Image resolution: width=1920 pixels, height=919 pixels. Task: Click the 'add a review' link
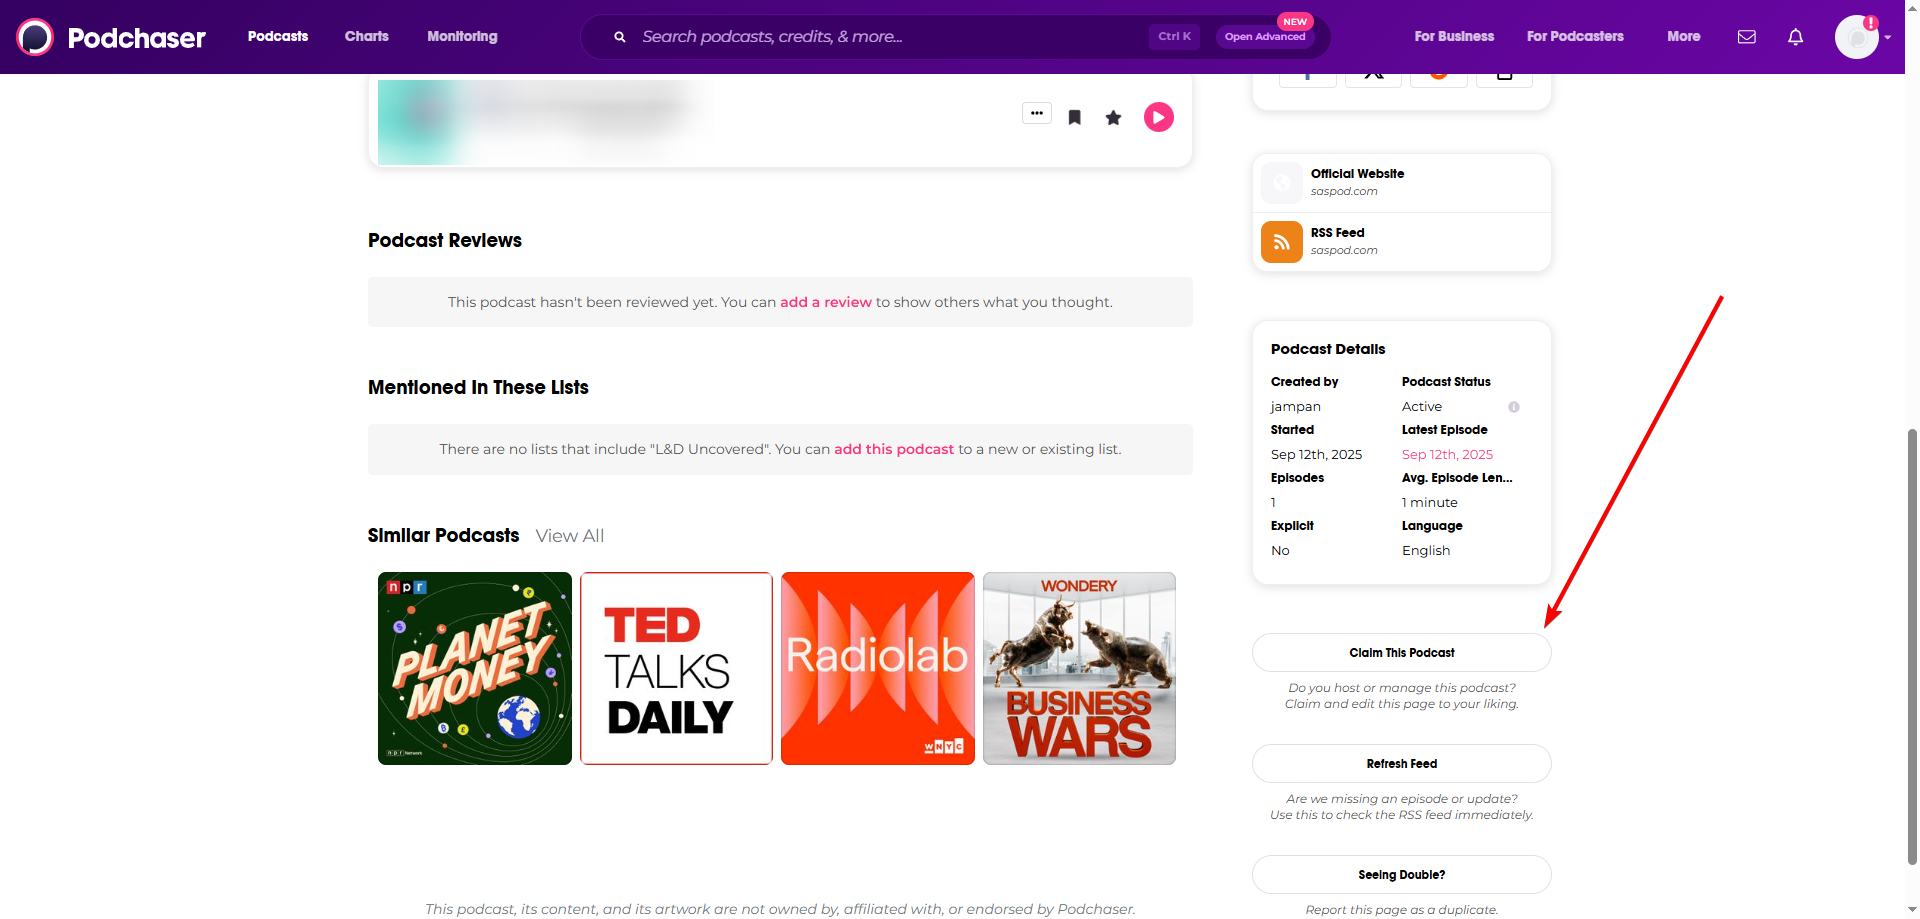pos(825,302)
